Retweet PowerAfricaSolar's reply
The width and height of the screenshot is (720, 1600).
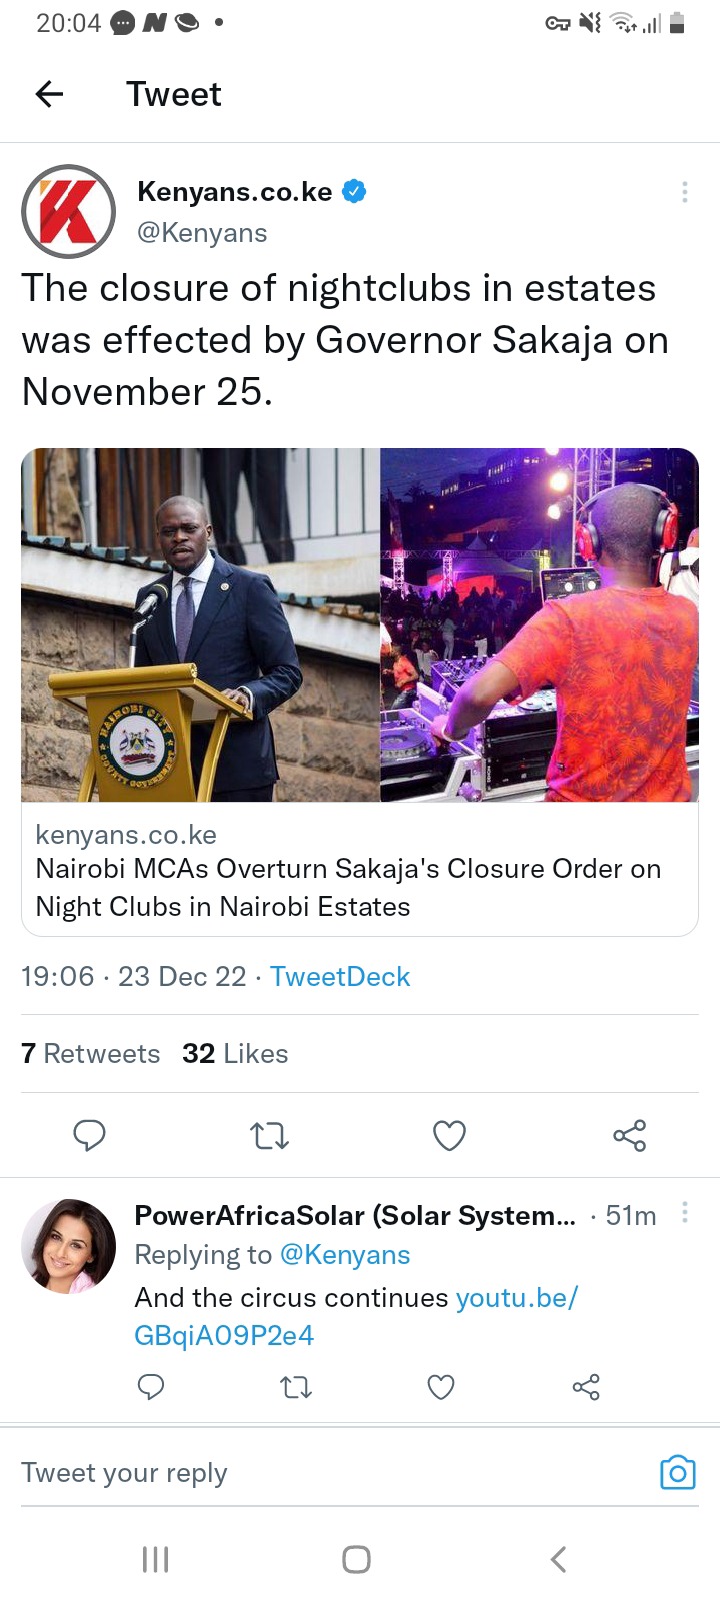click(x=295, y=1387)
